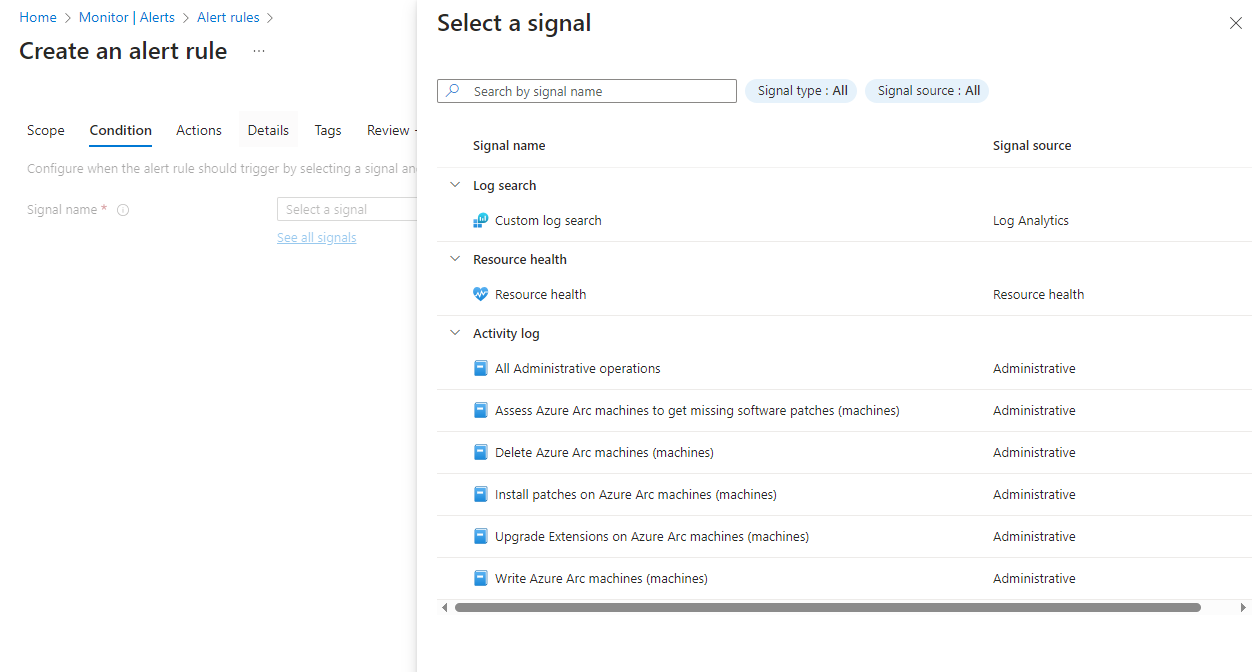Open the Signal source filter
1260x672 pixels.
927,91
